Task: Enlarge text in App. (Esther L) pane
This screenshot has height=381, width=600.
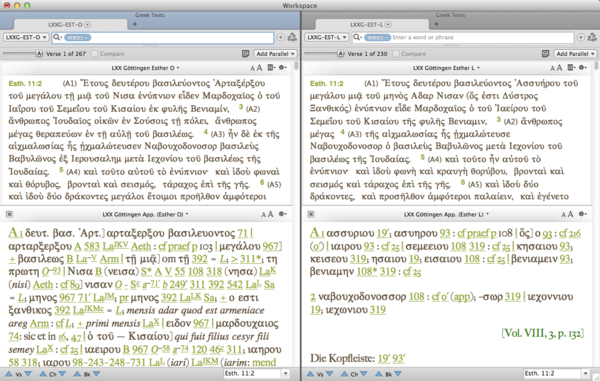Action: tap(571, 215)
